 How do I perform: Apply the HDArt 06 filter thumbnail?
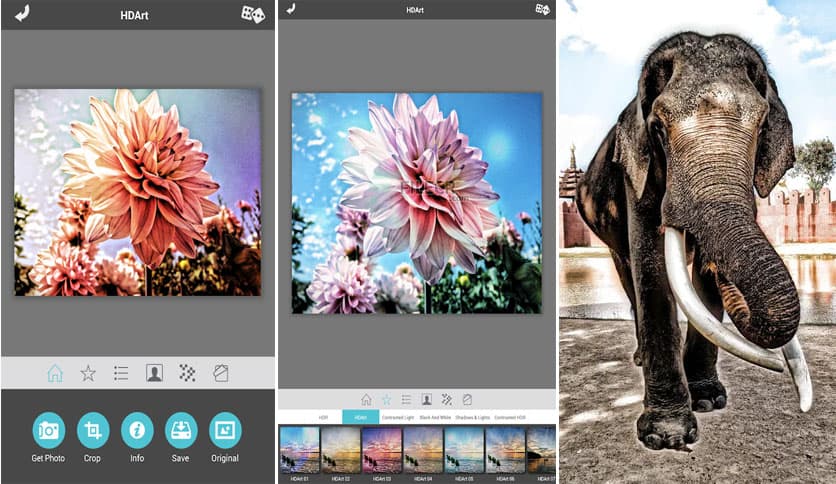(x=505, y=450)
